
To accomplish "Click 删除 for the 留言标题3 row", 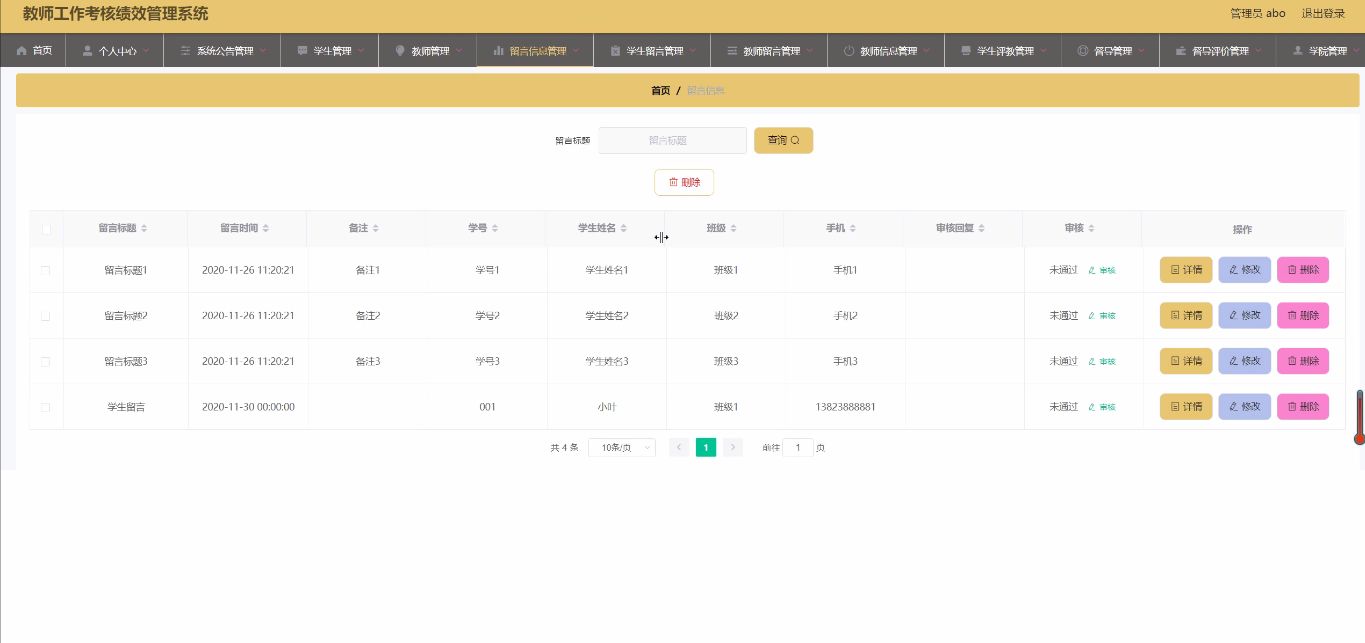I will coord(1303,361).
